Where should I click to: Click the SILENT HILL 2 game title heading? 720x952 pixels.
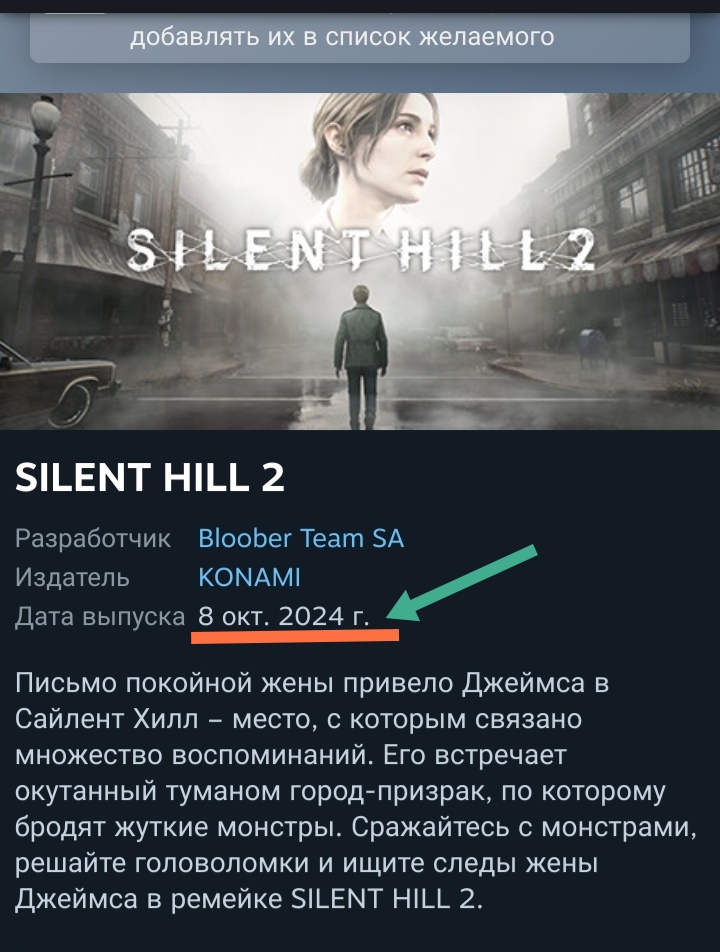149,477
